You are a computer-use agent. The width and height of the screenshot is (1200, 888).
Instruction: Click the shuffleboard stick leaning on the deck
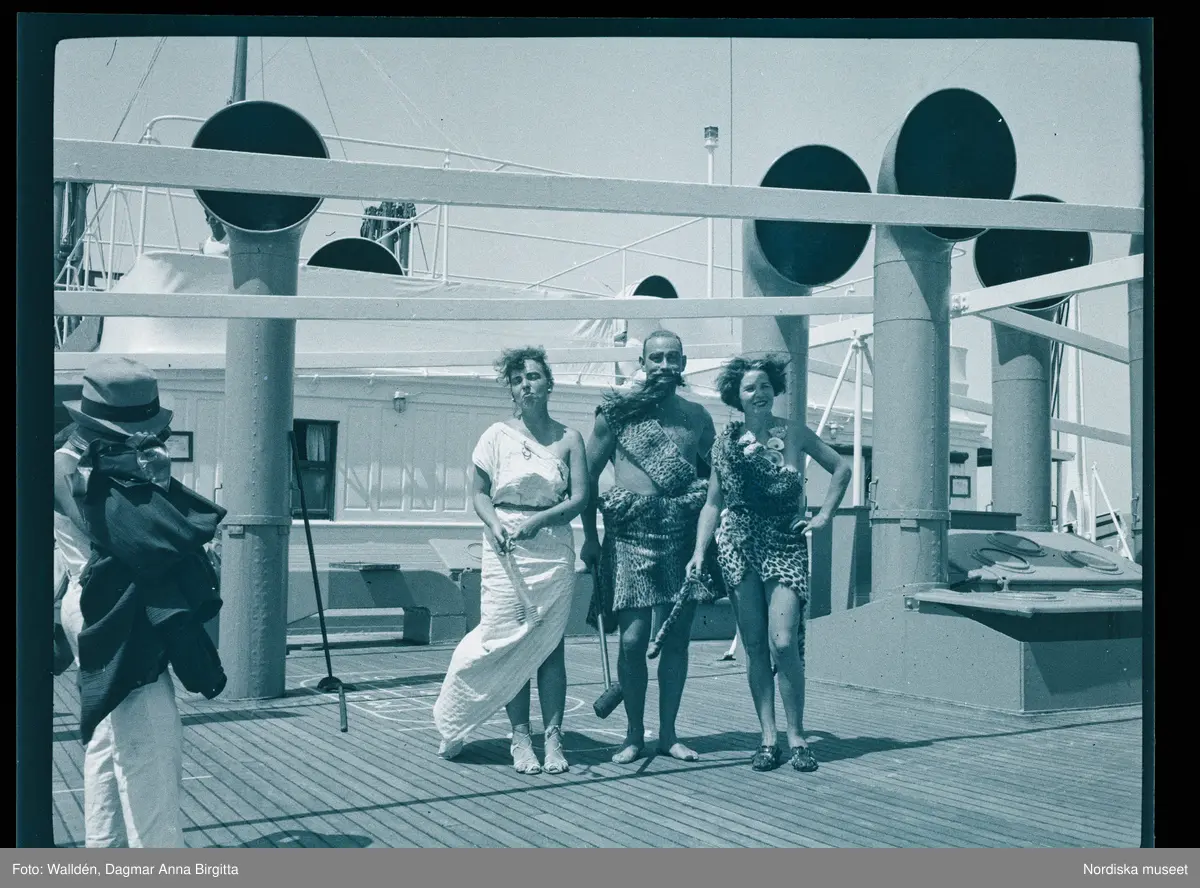[317, 570]
